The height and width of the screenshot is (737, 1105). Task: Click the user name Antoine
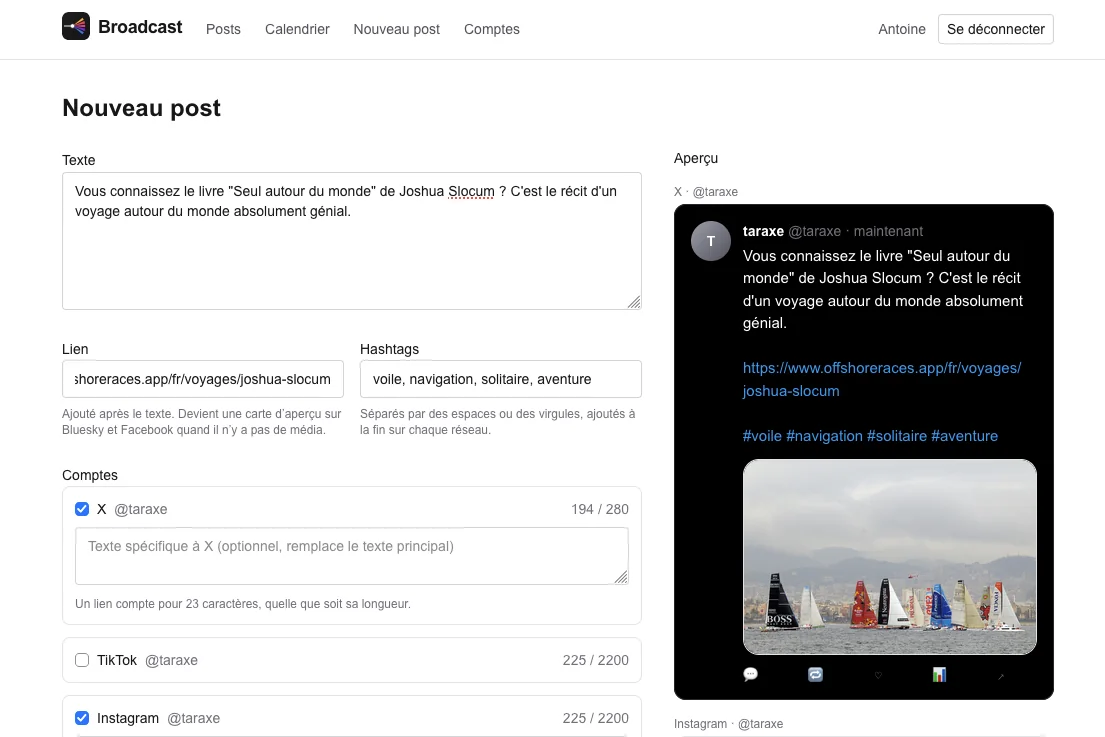[x=901, y=29]
